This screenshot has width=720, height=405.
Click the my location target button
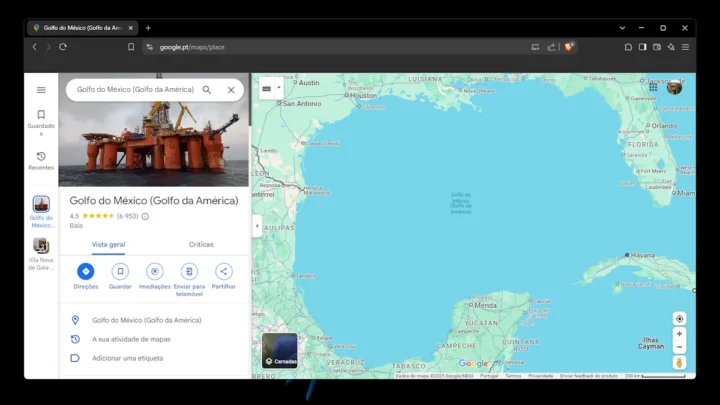point(680,319)
